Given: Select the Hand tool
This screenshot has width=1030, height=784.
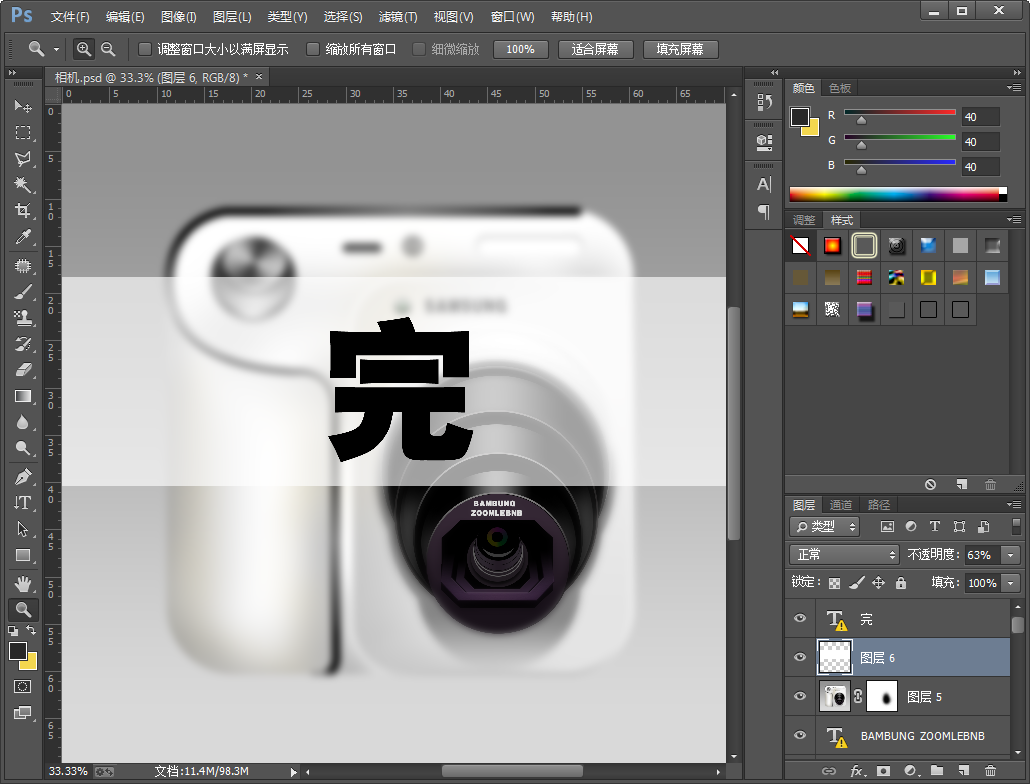Looking at the screenshot, I should [23, 584].
